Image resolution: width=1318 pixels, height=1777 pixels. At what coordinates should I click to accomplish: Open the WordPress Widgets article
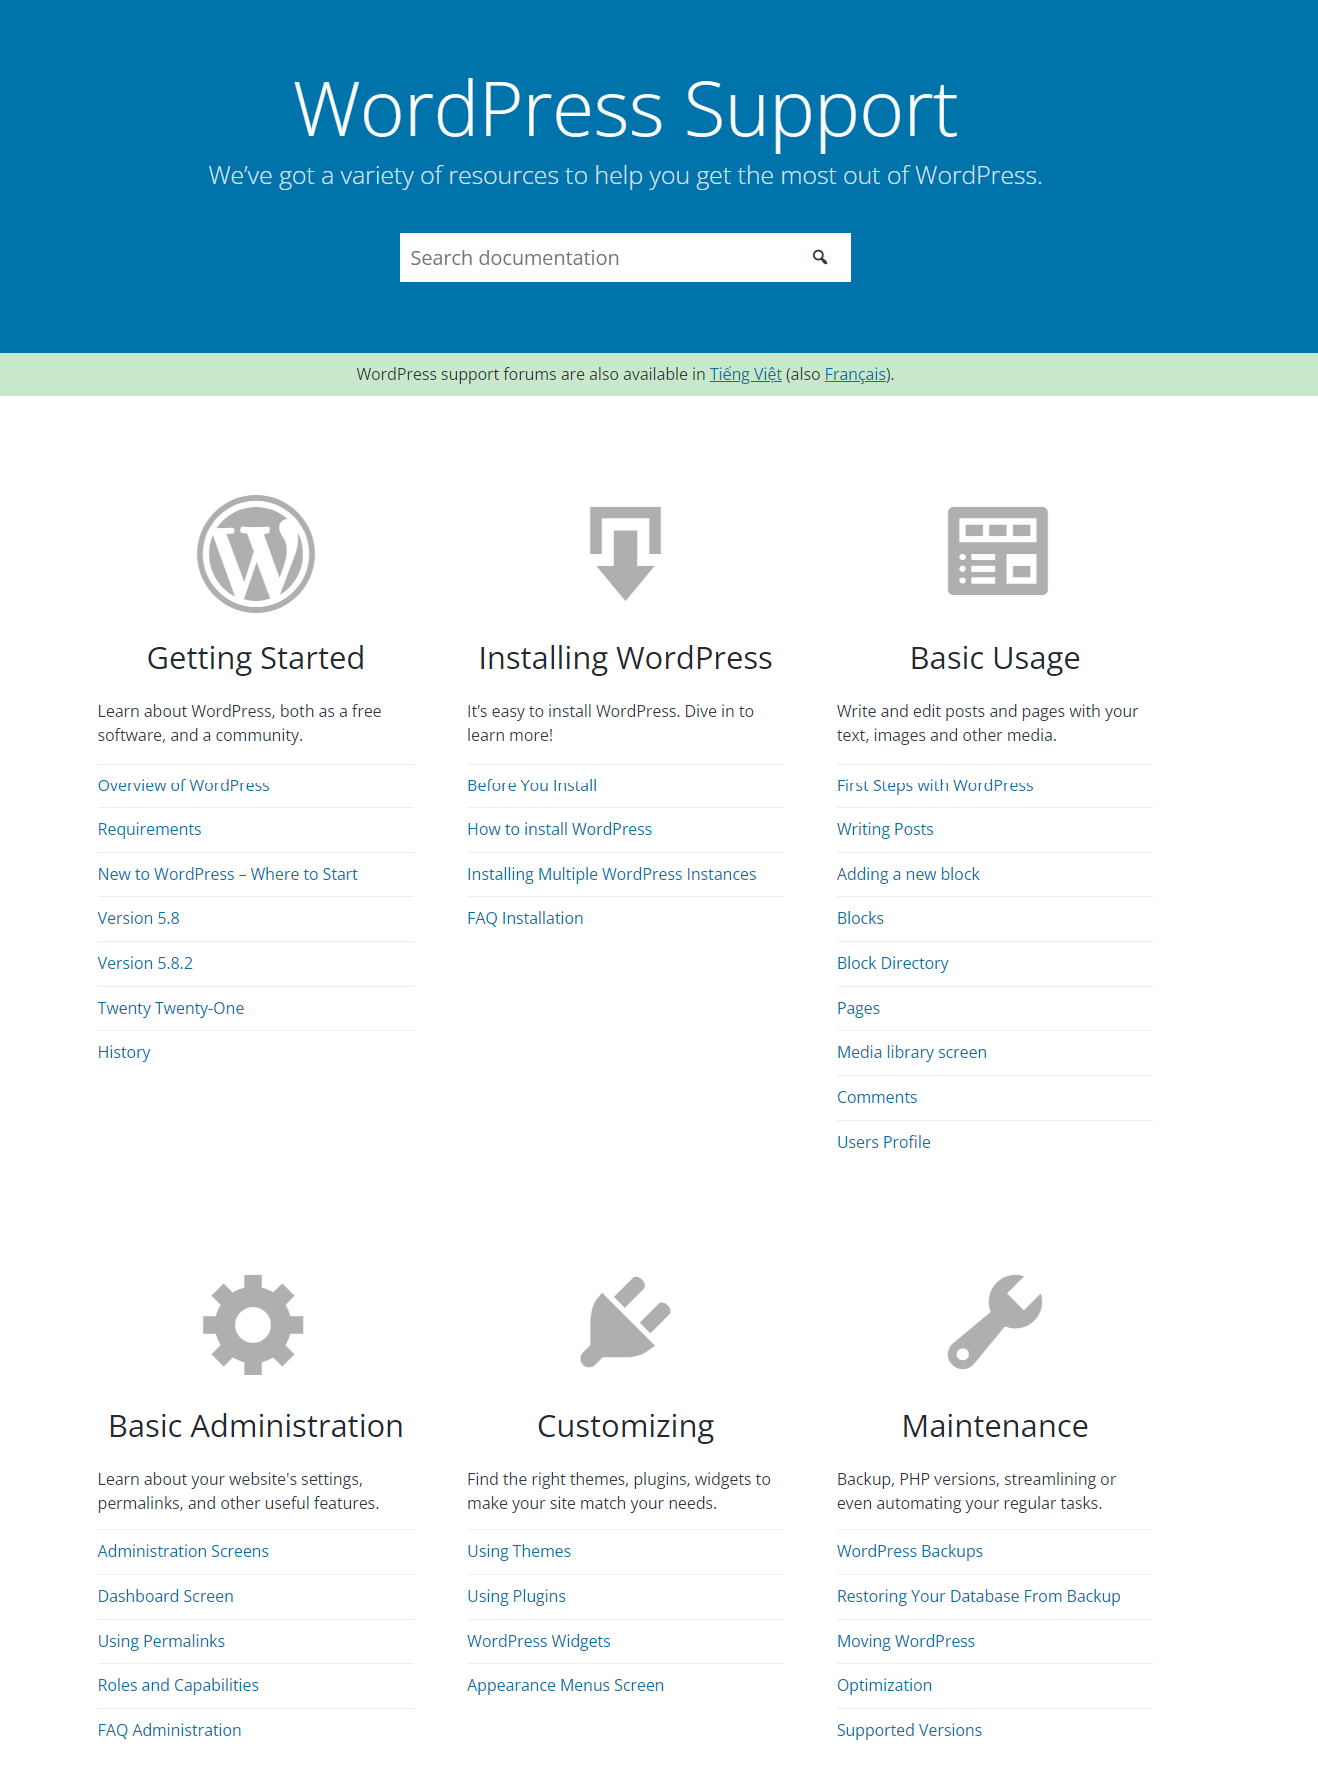[538, 1641]
